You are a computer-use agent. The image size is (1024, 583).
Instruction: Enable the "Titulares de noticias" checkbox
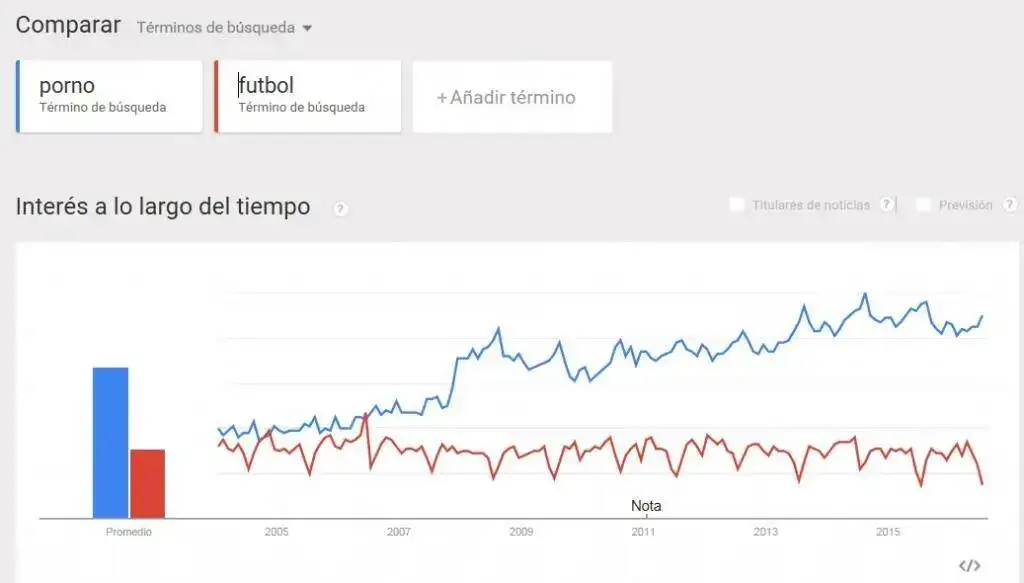pos(737,203)
